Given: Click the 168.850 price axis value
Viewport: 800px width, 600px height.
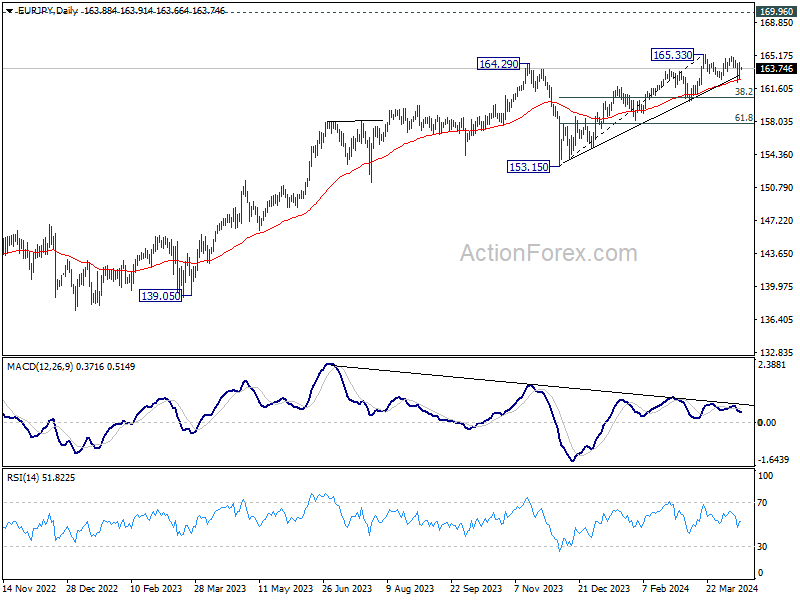Looking at the screenshot, I should [777, 23].
